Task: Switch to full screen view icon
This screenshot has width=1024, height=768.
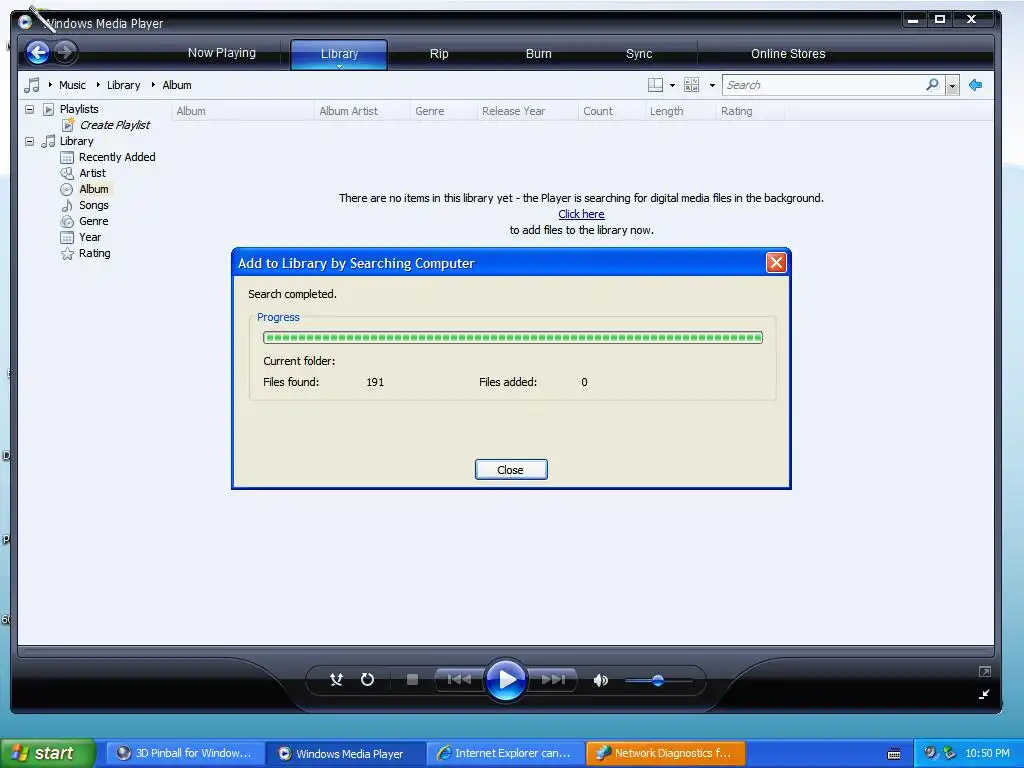Action: pos(985,671)
